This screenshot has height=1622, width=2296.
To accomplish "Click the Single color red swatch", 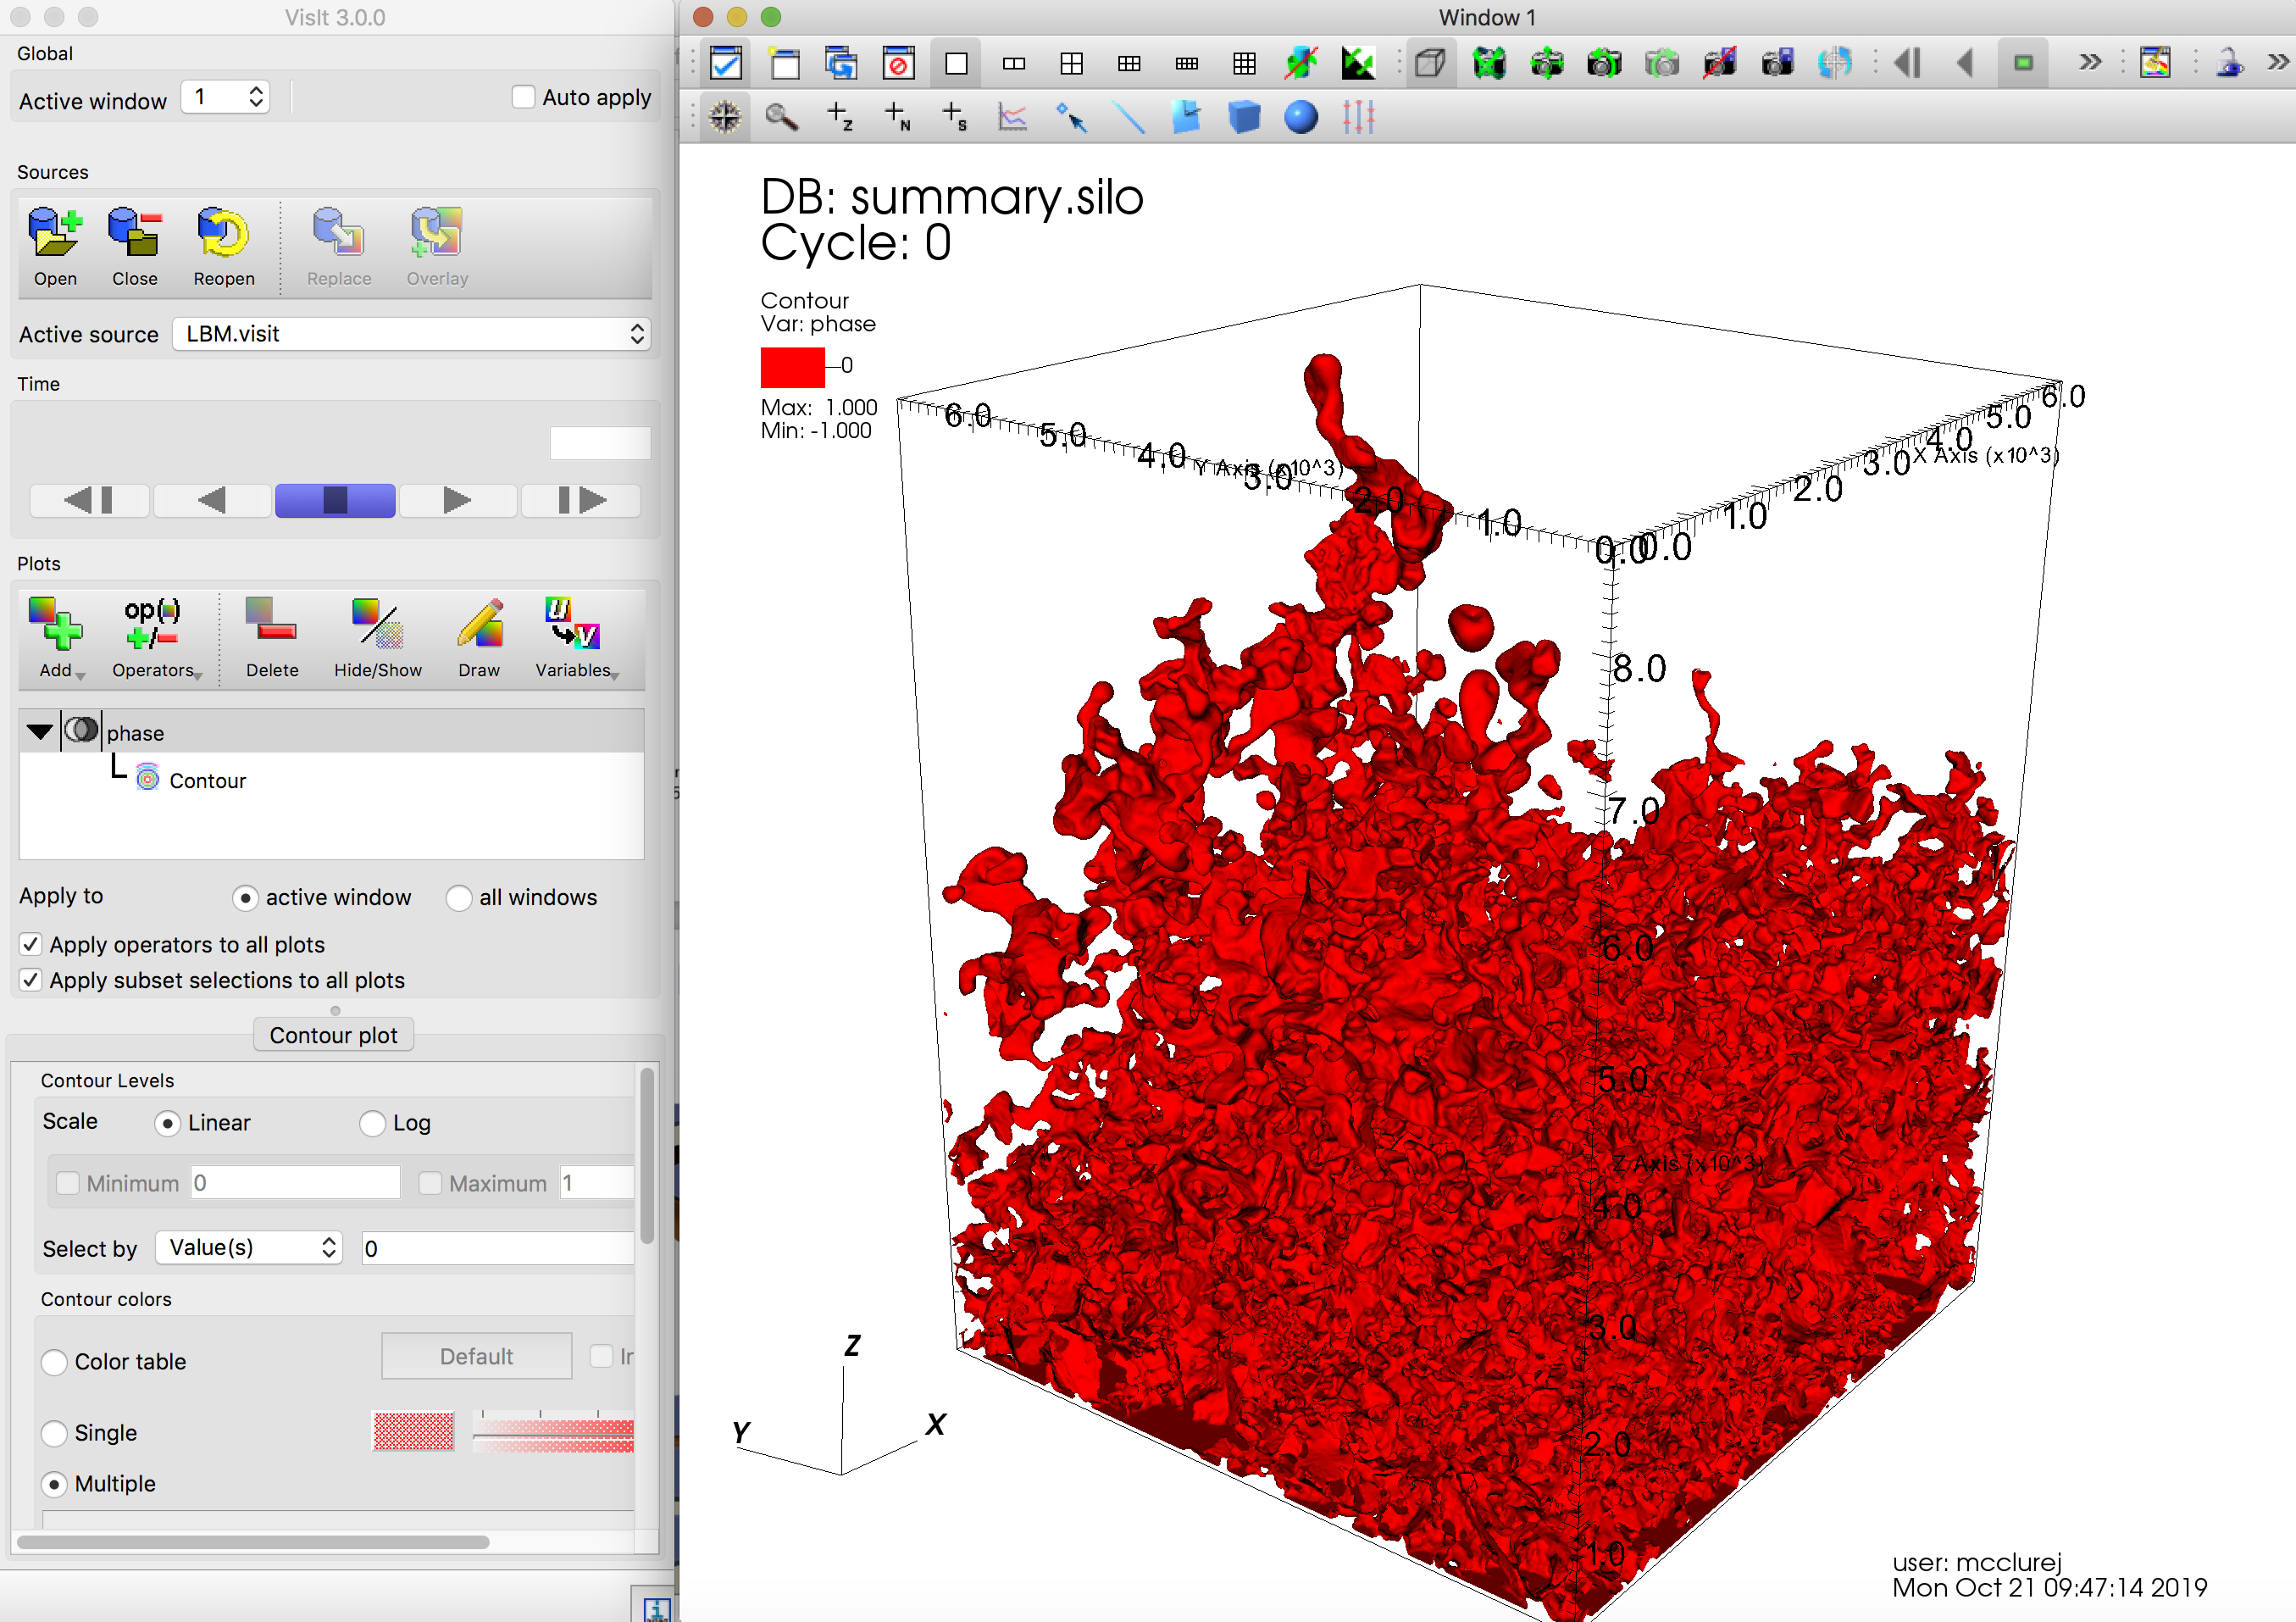I will click(413, 1431).
